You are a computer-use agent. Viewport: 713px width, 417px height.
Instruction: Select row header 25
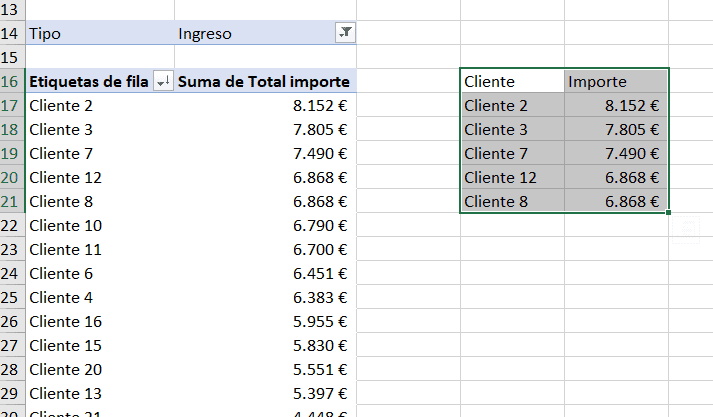click(x=12, y=297)
